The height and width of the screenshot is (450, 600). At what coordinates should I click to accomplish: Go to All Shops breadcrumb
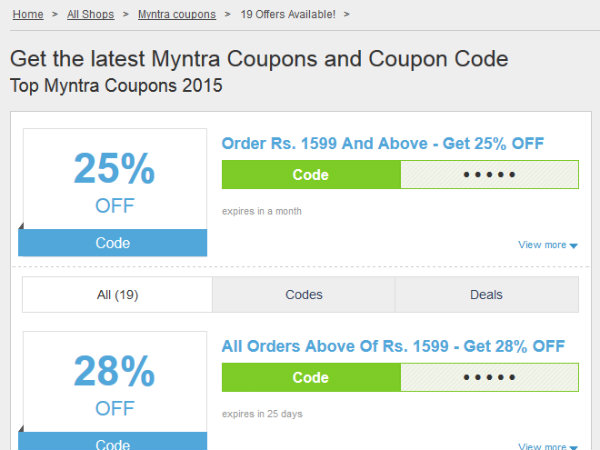tap(90, 15)
